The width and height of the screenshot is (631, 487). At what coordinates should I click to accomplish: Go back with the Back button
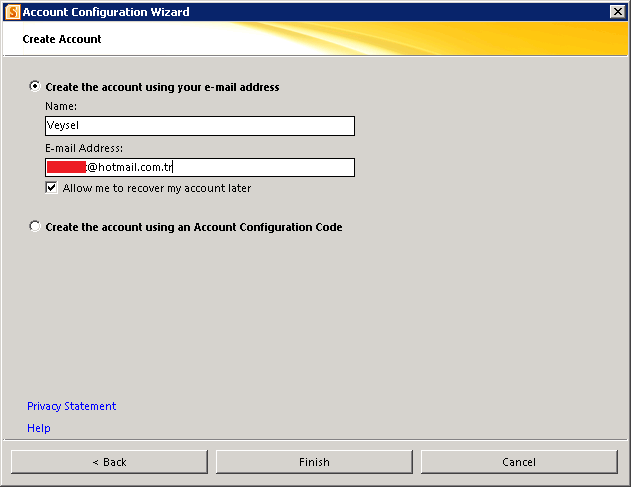109,462
